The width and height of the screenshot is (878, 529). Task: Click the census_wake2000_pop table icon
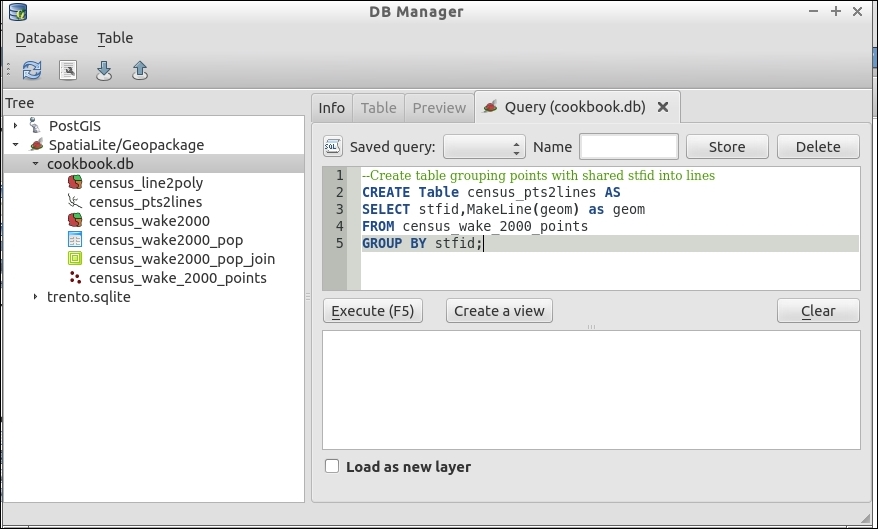(x=74, y=240)
